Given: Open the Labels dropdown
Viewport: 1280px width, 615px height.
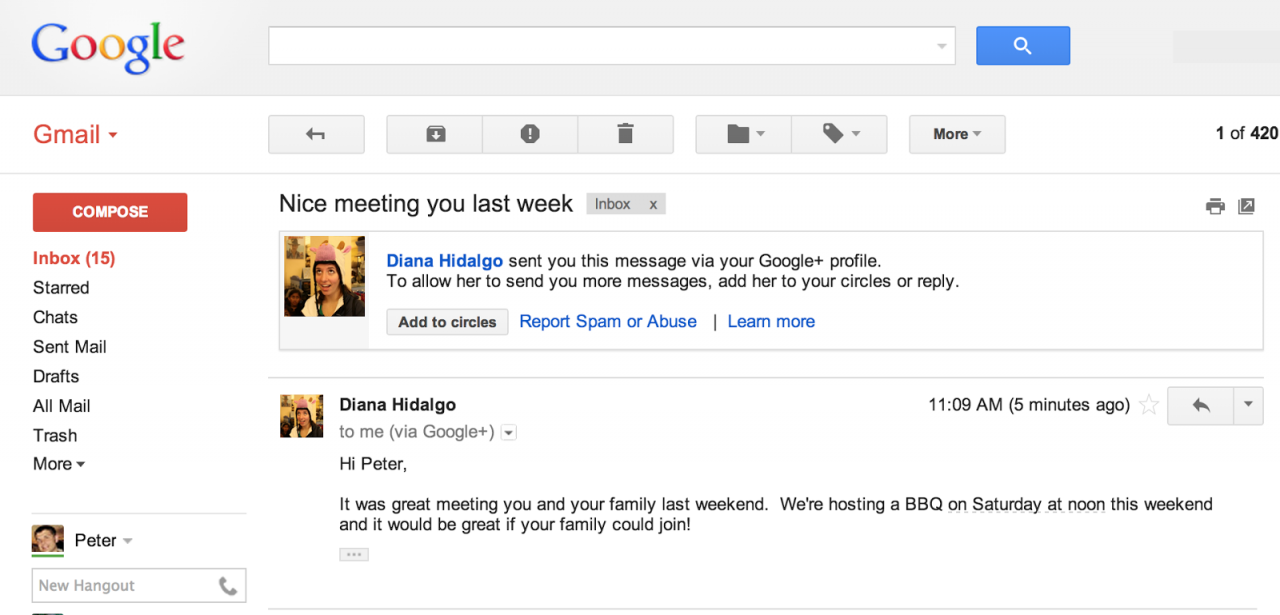Looking at the screenshot, I should pyautogui.click(x=839, y=133).
